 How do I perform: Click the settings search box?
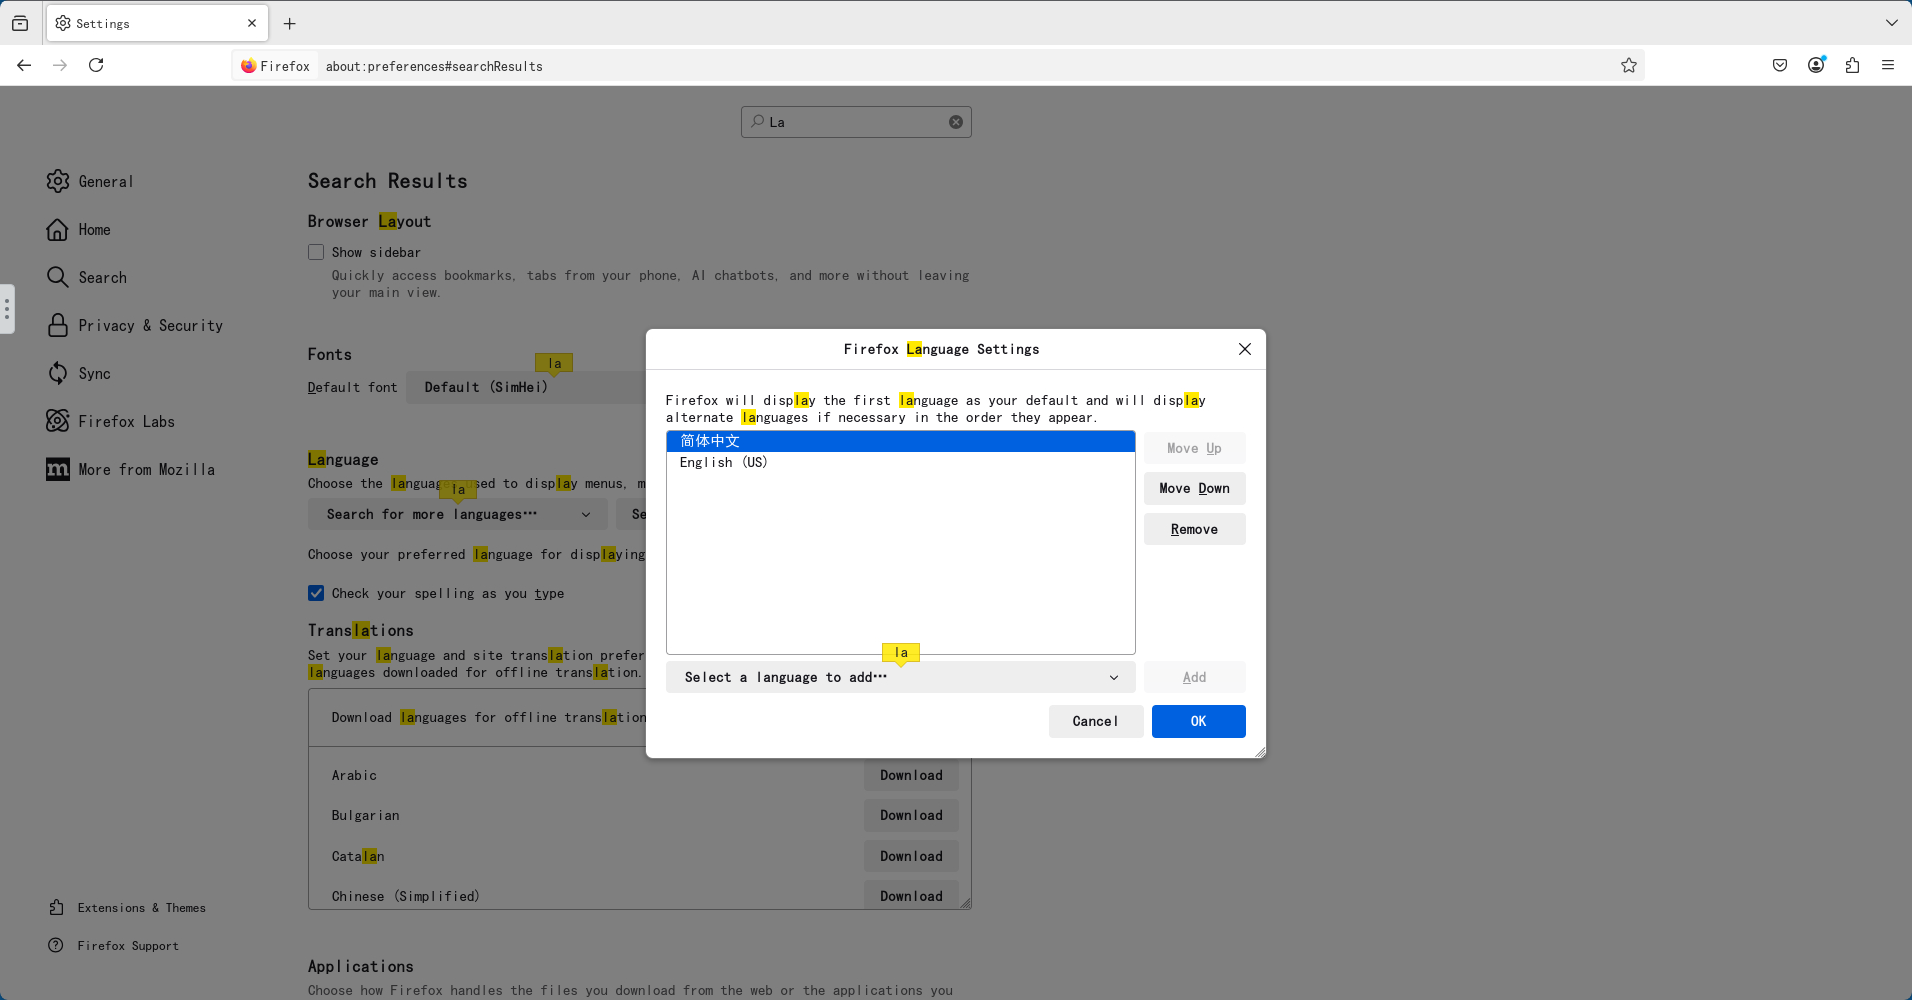click(856, 122)
